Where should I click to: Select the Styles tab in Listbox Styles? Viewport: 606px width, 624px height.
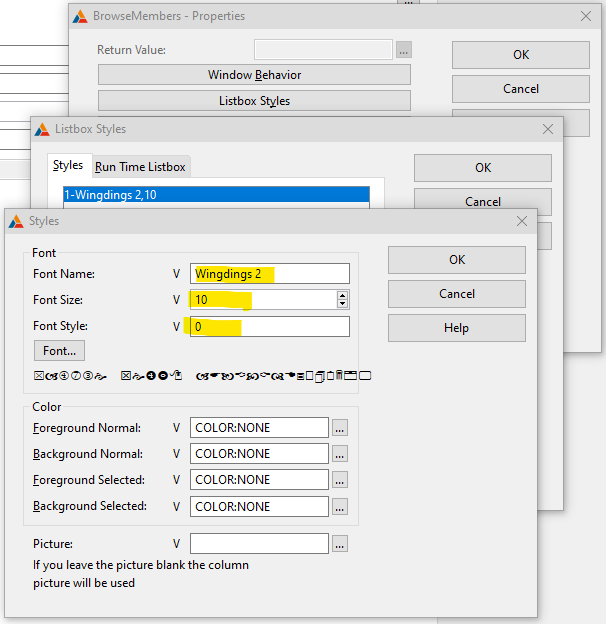click(68, 166)
